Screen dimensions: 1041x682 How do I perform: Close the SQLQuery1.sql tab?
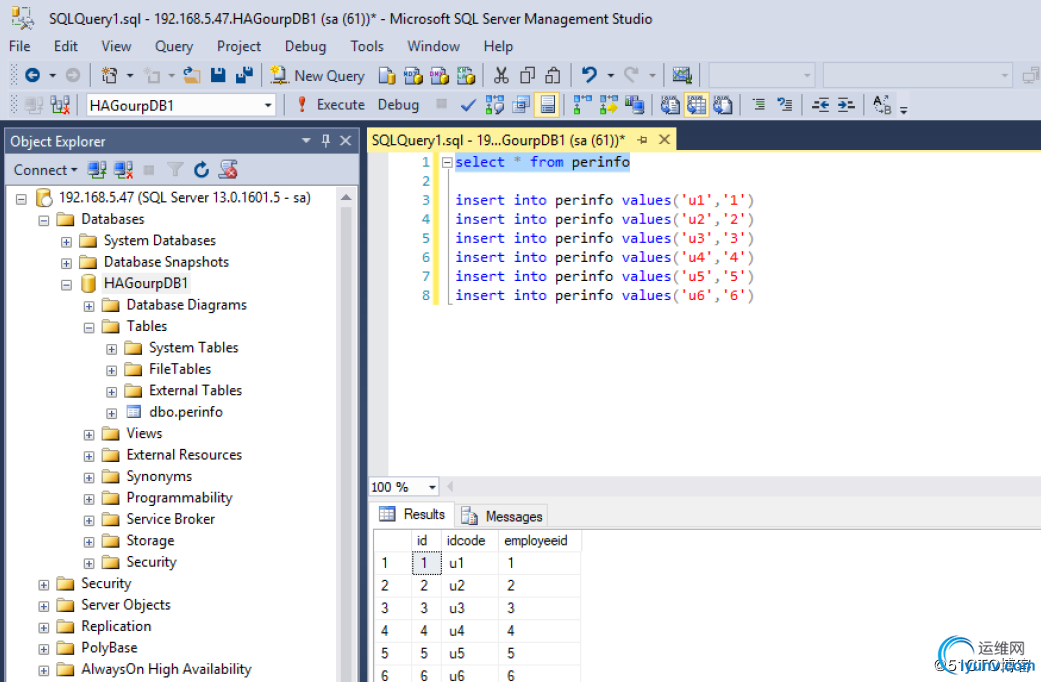point(664,139)
